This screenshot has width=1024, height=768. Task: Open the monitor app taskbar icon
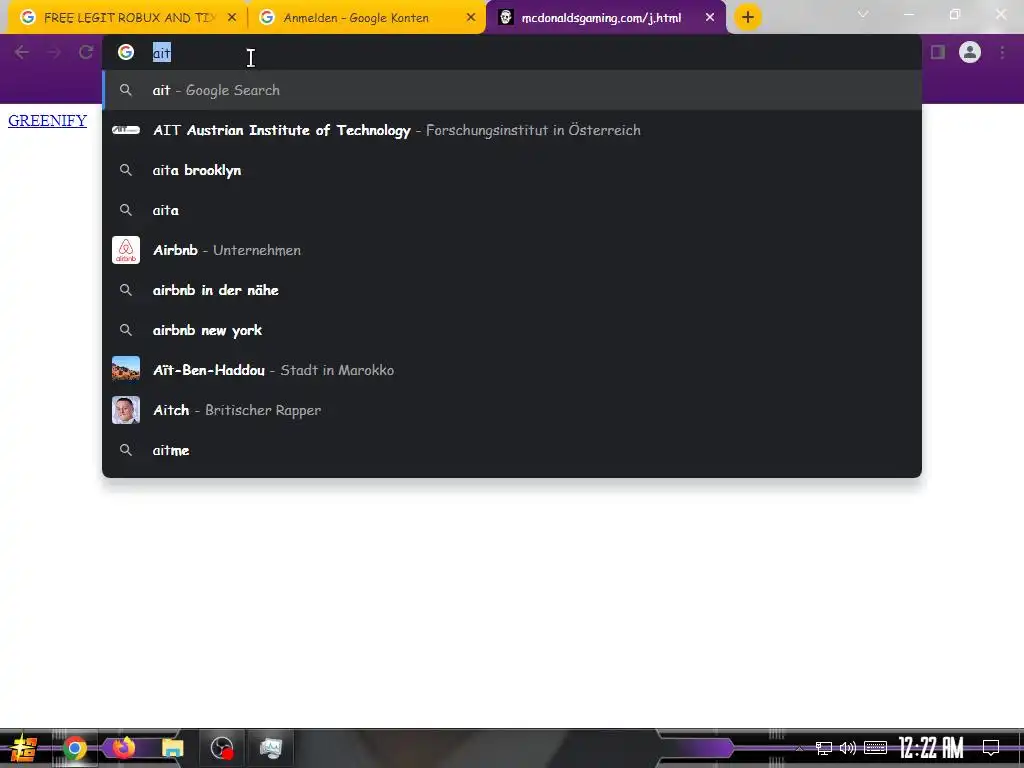pyautogui.click(x=270, y=748)
